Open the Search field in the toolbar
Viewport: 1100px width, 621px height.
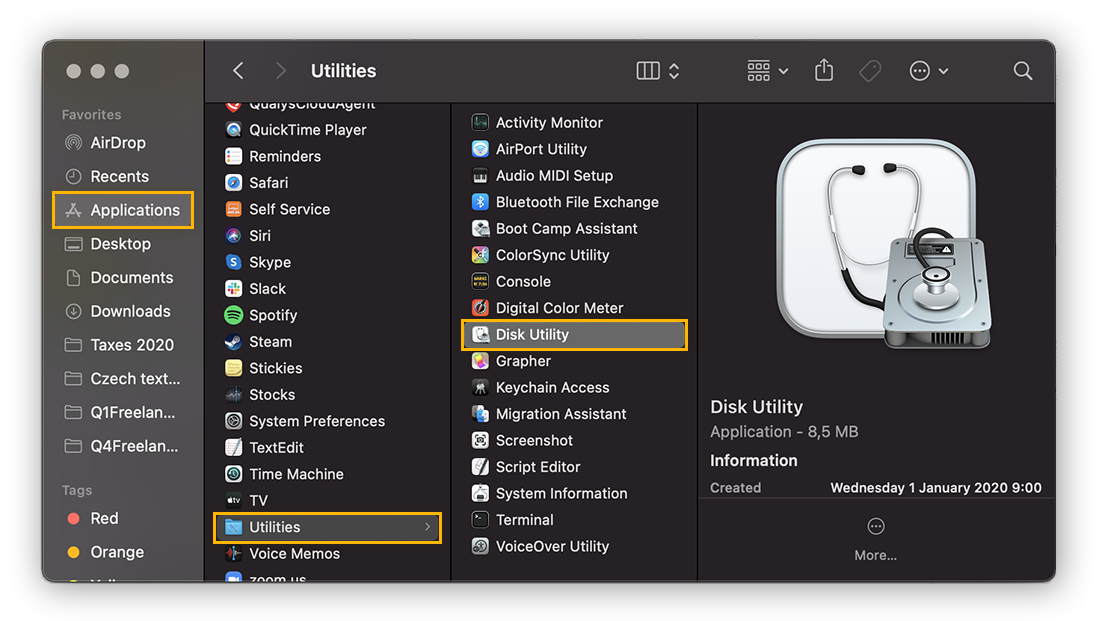click(1022, 70)
